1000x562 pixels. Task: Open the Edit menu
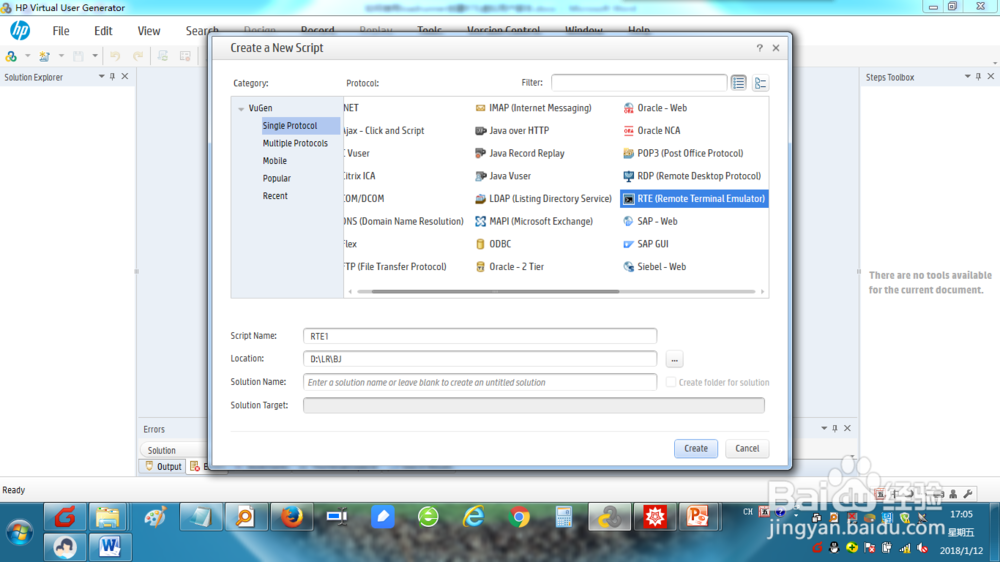point(103,31)
